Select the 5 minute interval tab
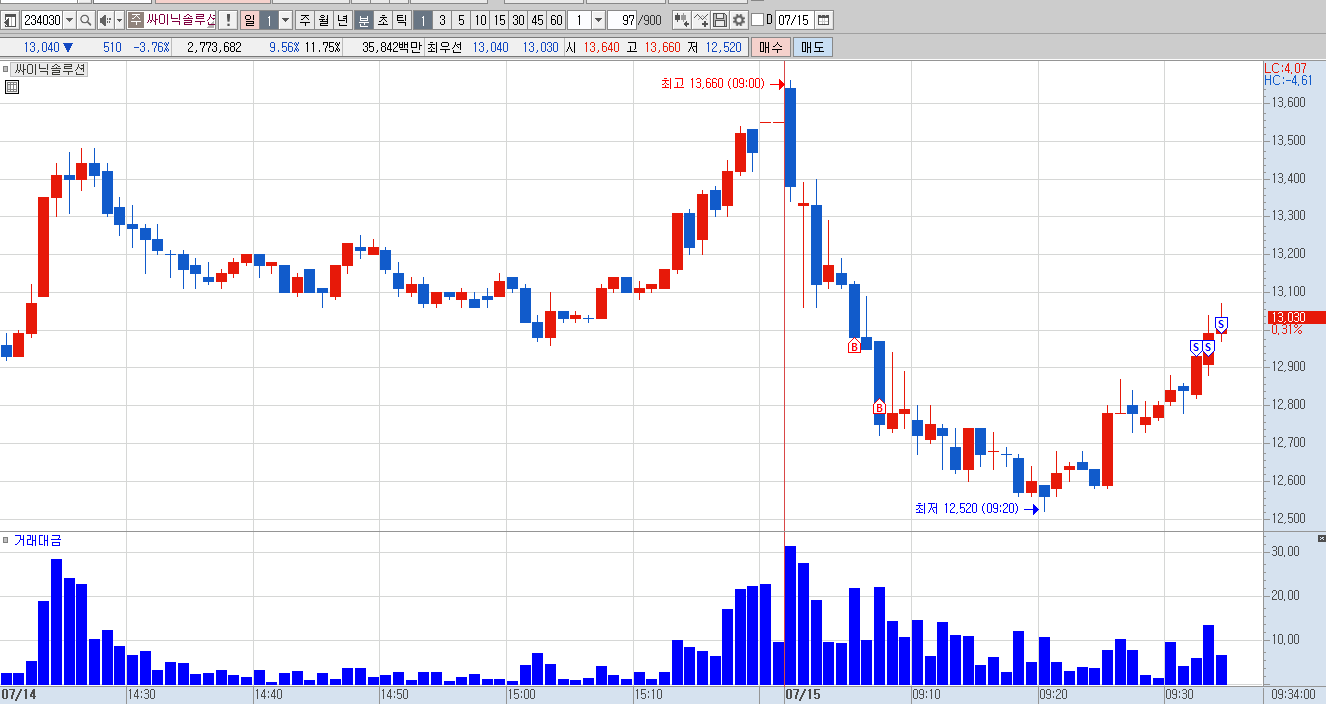This screenshot has width=1326, height=704. [x=461, y=20]
